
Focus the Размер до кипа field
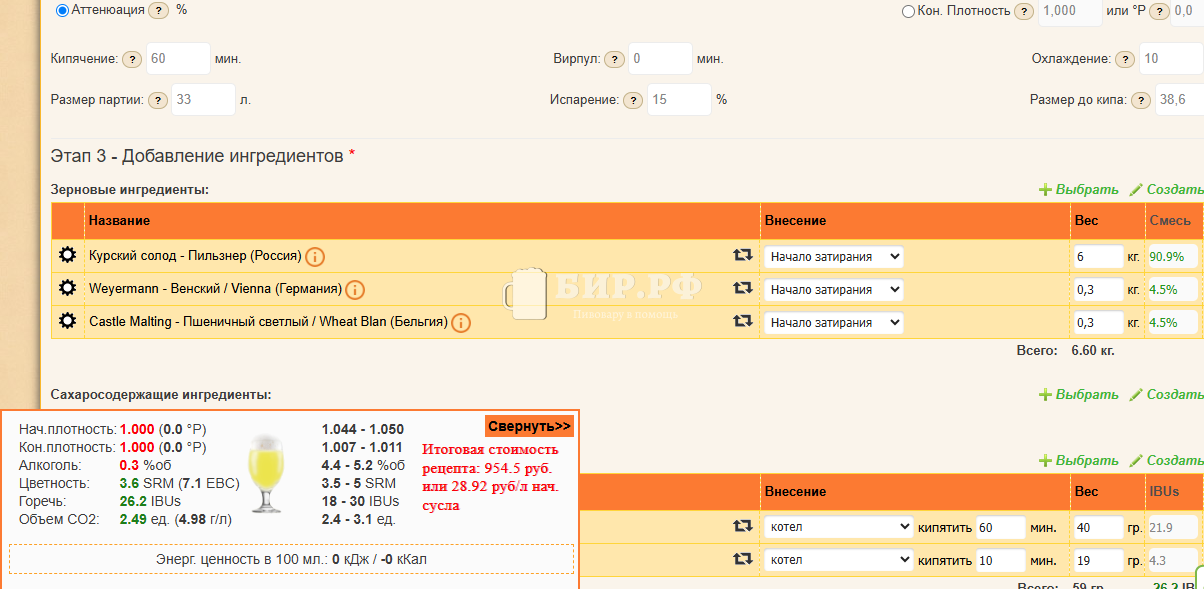pyautogui.click(x=1180, y=100)
